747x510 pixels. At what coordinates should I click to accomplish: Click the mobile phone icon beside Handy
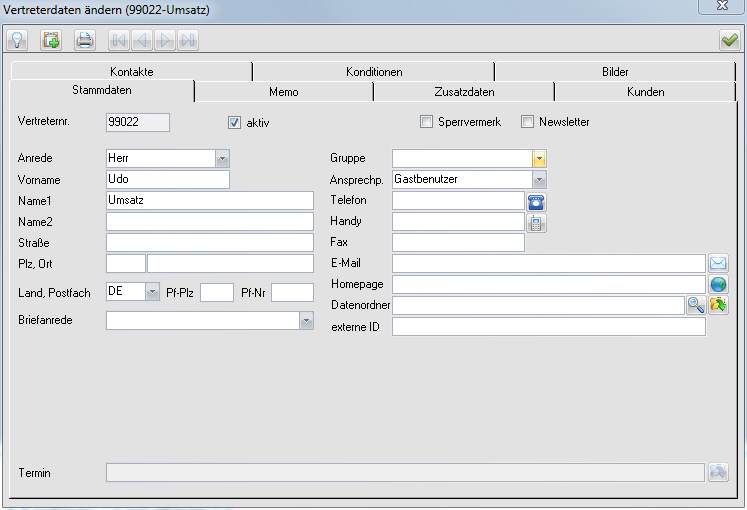tap(536, 223)
